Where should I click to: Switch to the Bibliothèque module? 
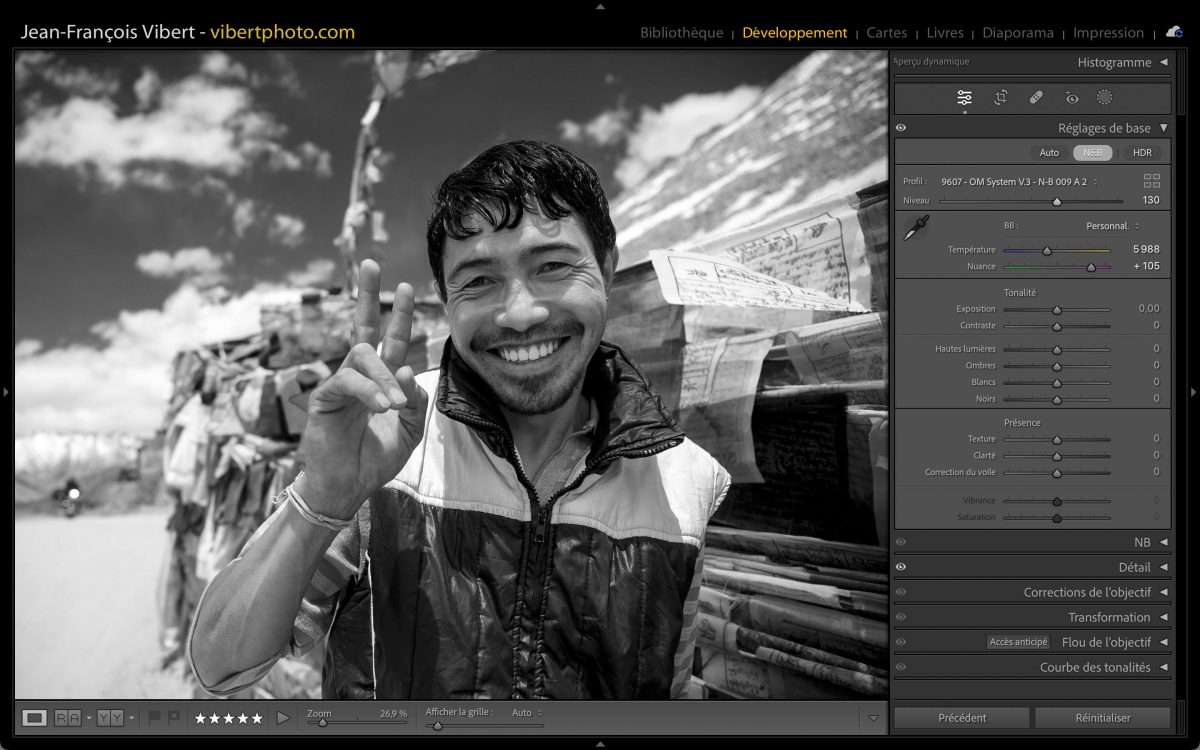[x=681, y=33]
